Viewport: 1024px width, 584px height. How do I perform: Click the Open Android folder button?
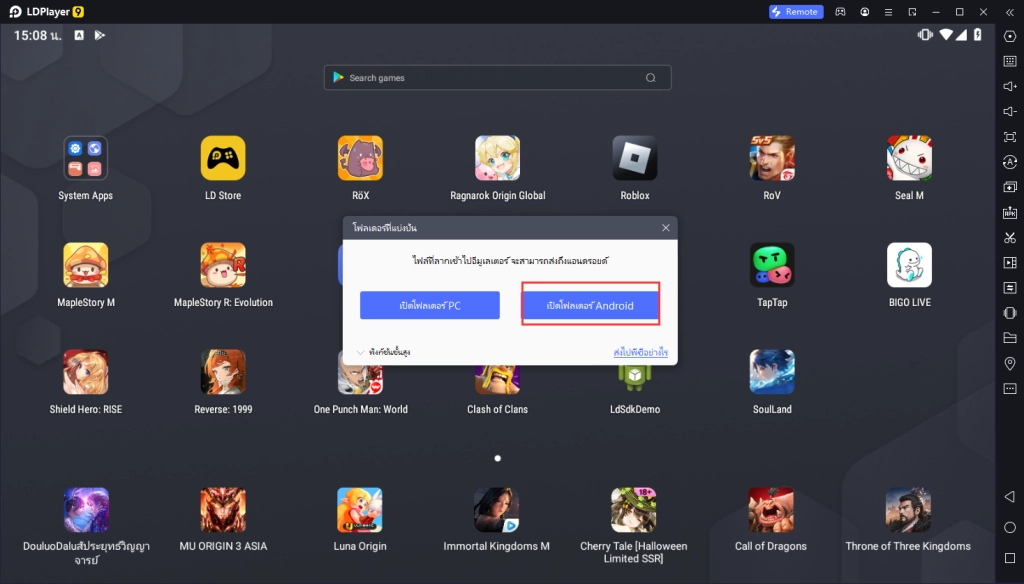[x=590, y=305]
